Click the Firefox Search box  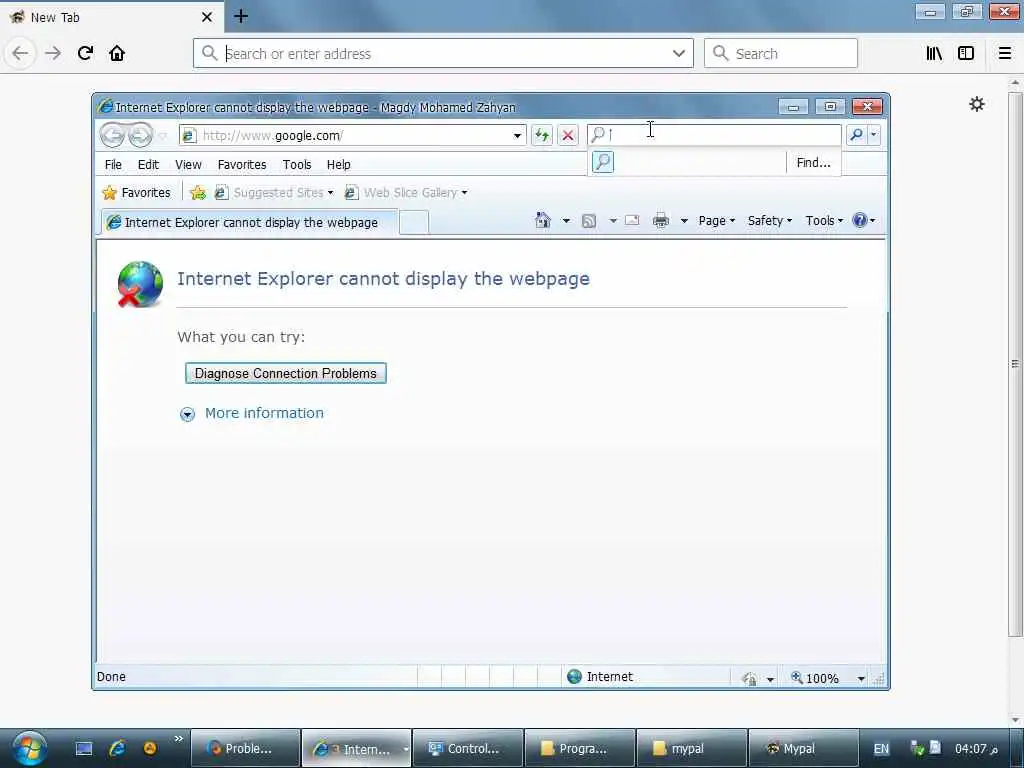click(780, 54)
